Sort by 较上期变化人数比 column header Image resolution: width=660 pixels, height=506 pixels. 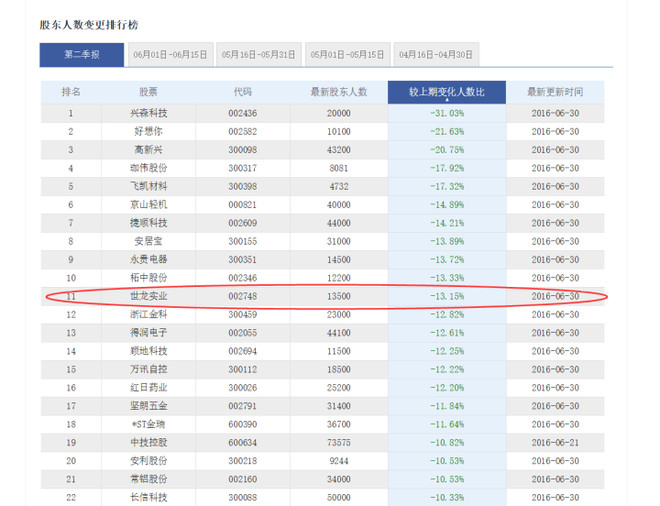point(446,92)
